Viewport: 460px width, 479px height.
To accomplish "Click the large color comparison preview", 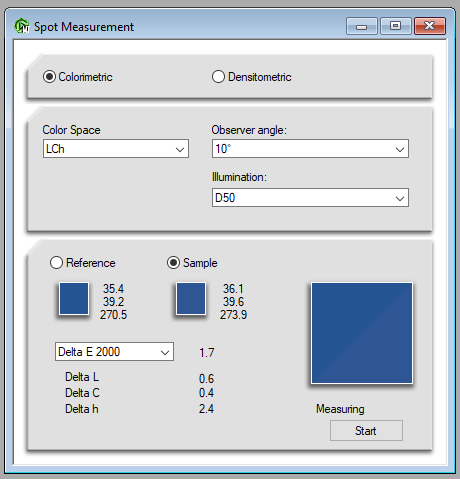I will [362, 333].
